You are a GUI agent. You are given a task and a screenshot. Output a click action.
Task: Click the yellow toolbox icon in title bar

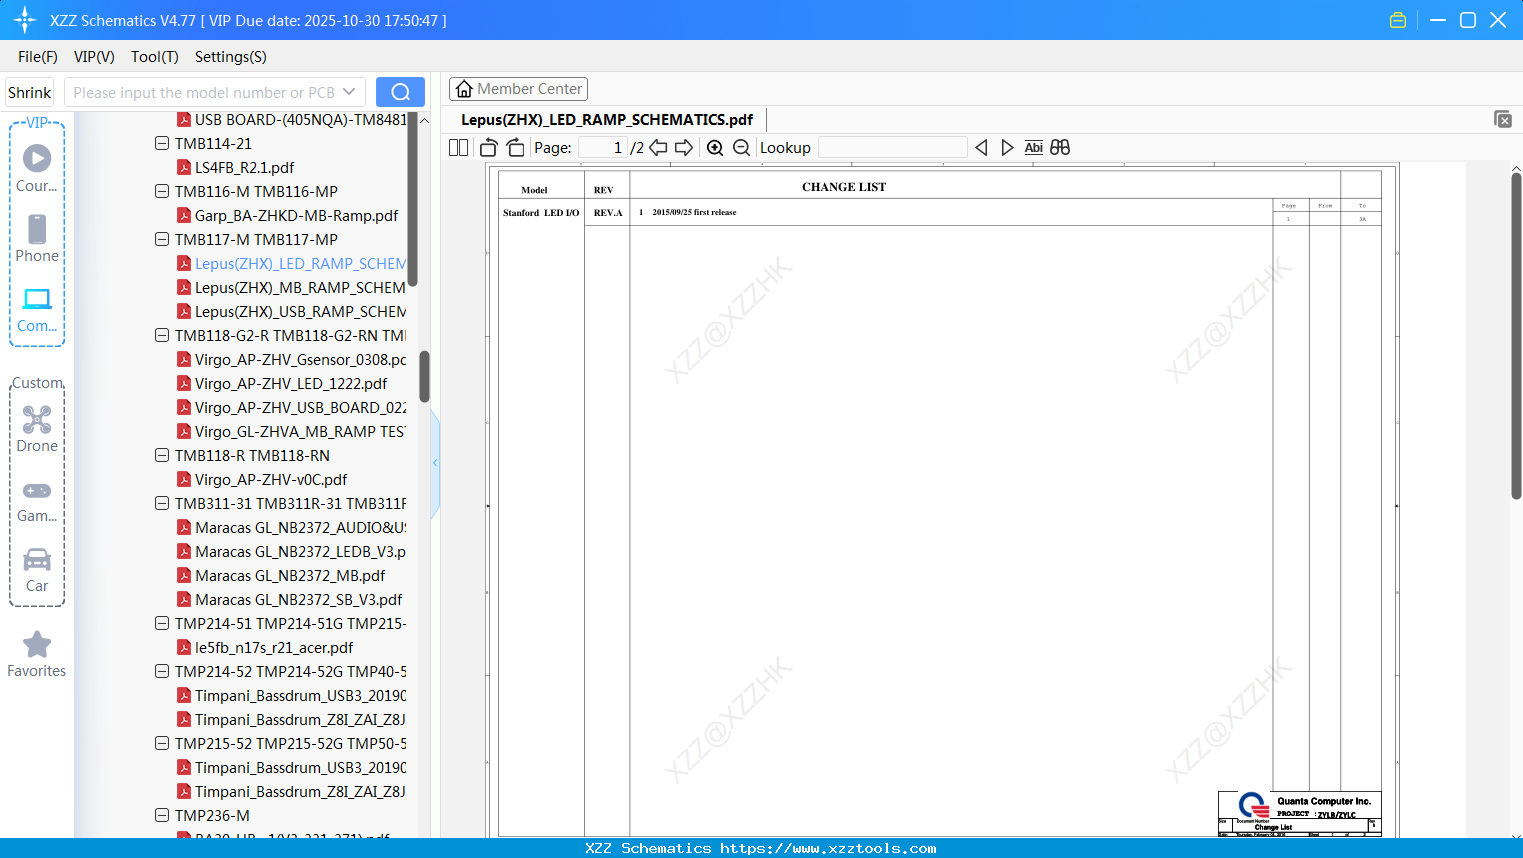(x=1398, y=20)
